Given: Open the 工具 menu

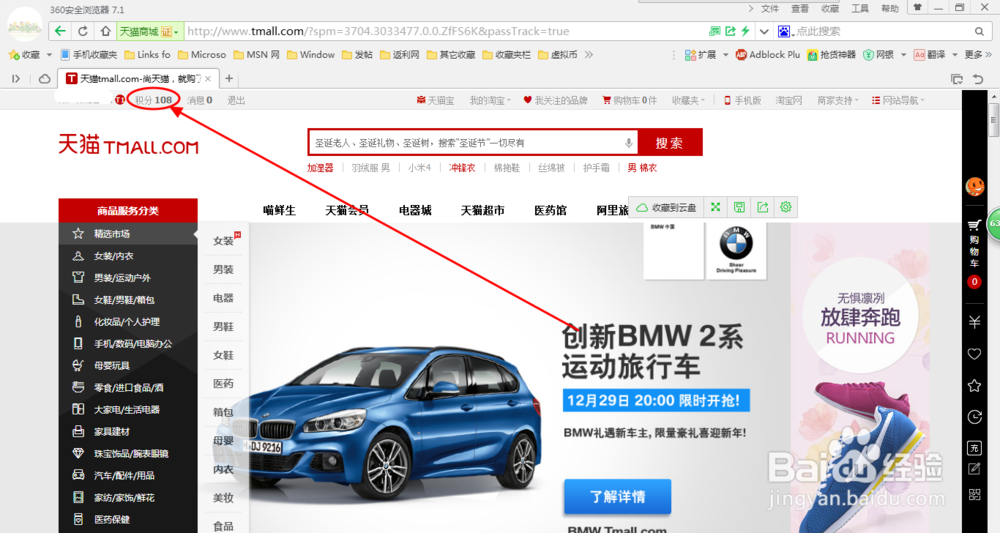Looking at the screenshot, I should tap(860, 8).
